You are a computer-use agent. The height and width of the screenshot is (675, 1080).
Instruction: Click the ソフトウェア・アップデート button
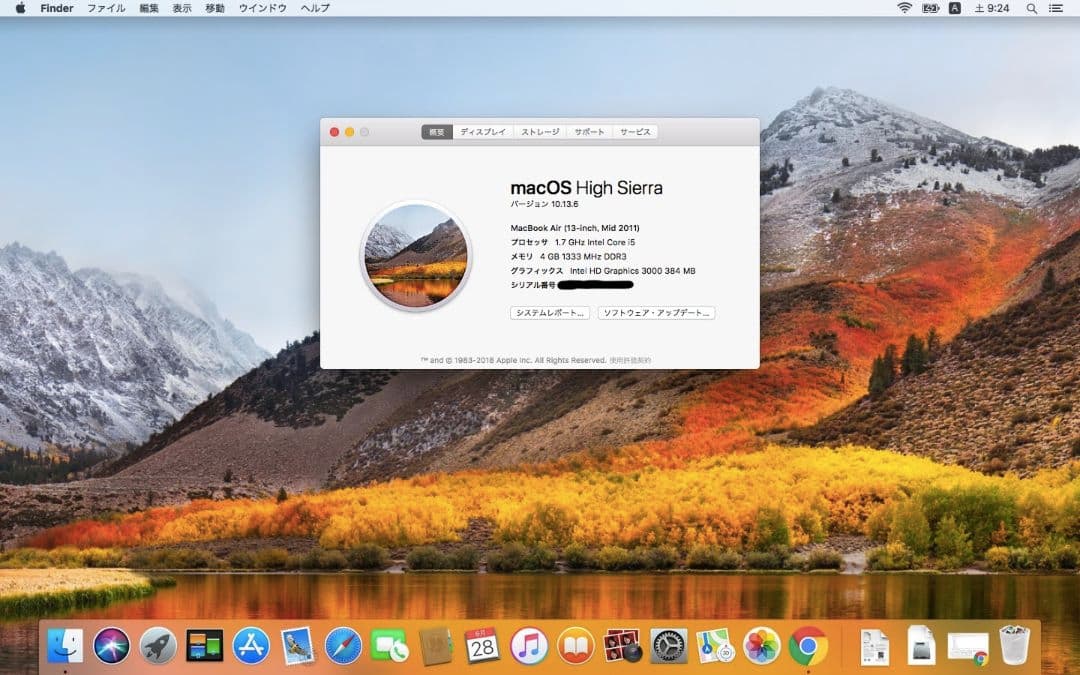pos(655,313)
